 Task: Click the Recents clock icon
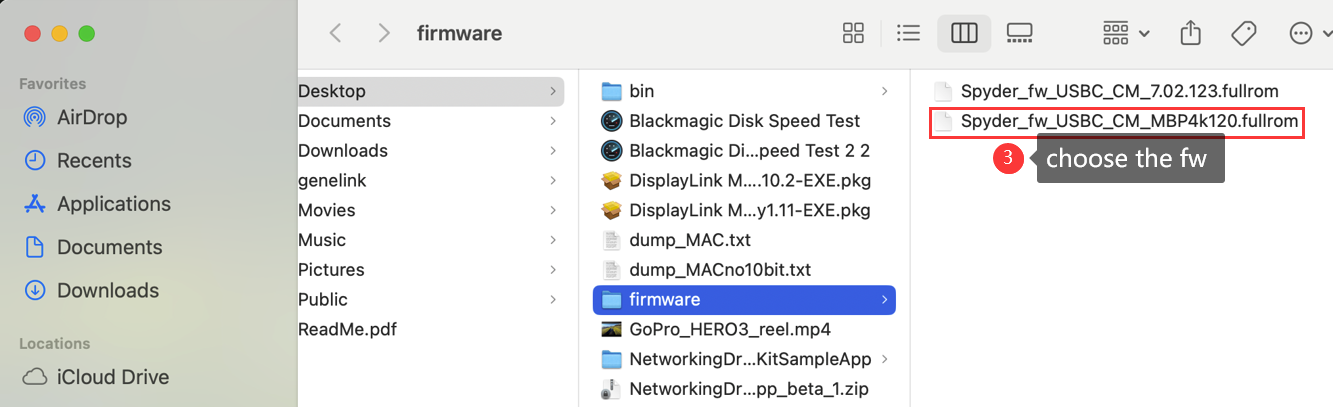point(35,160)
